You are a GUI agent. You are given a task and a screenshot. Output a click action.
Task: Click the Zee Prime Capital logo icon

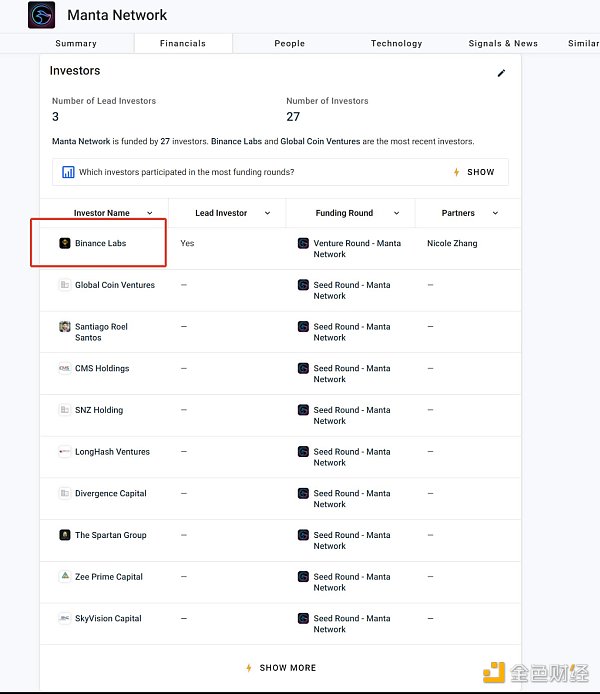65,576
